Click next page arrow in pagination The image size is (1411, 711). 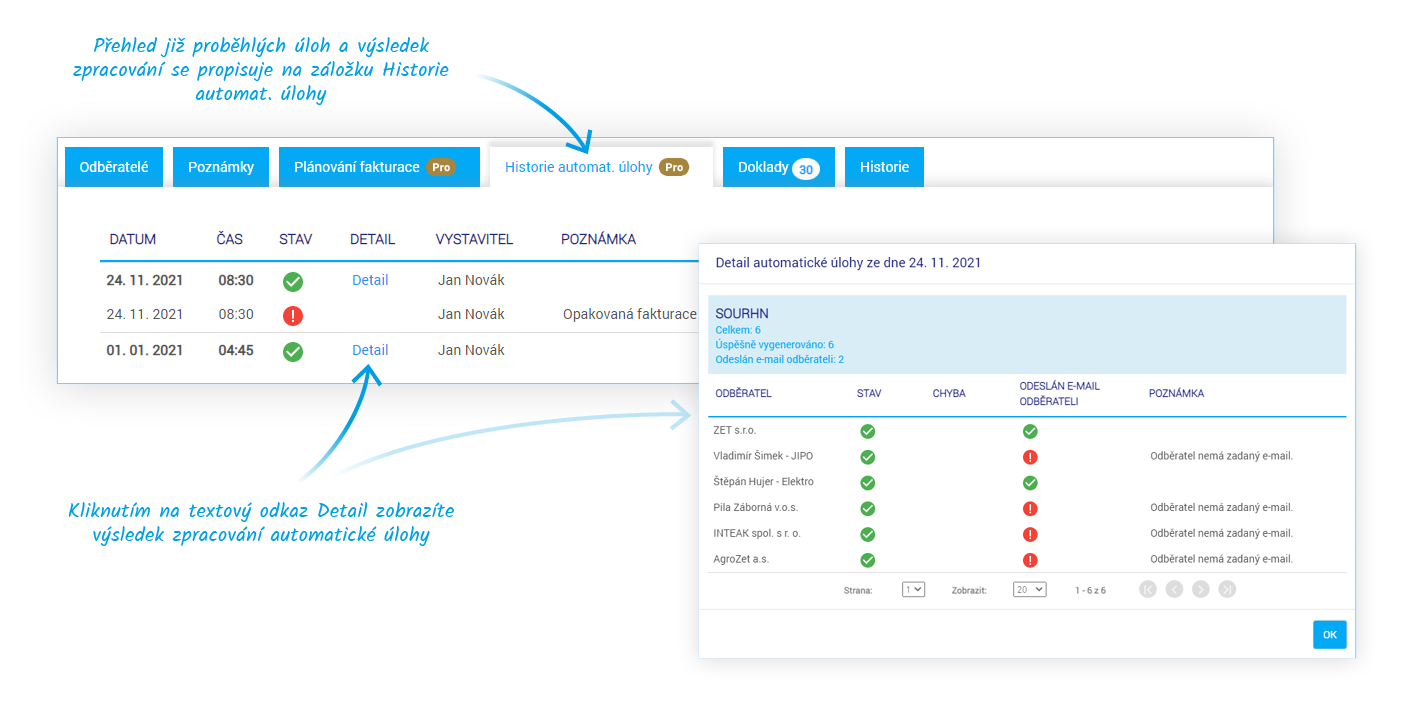[x=1201, y=589]
